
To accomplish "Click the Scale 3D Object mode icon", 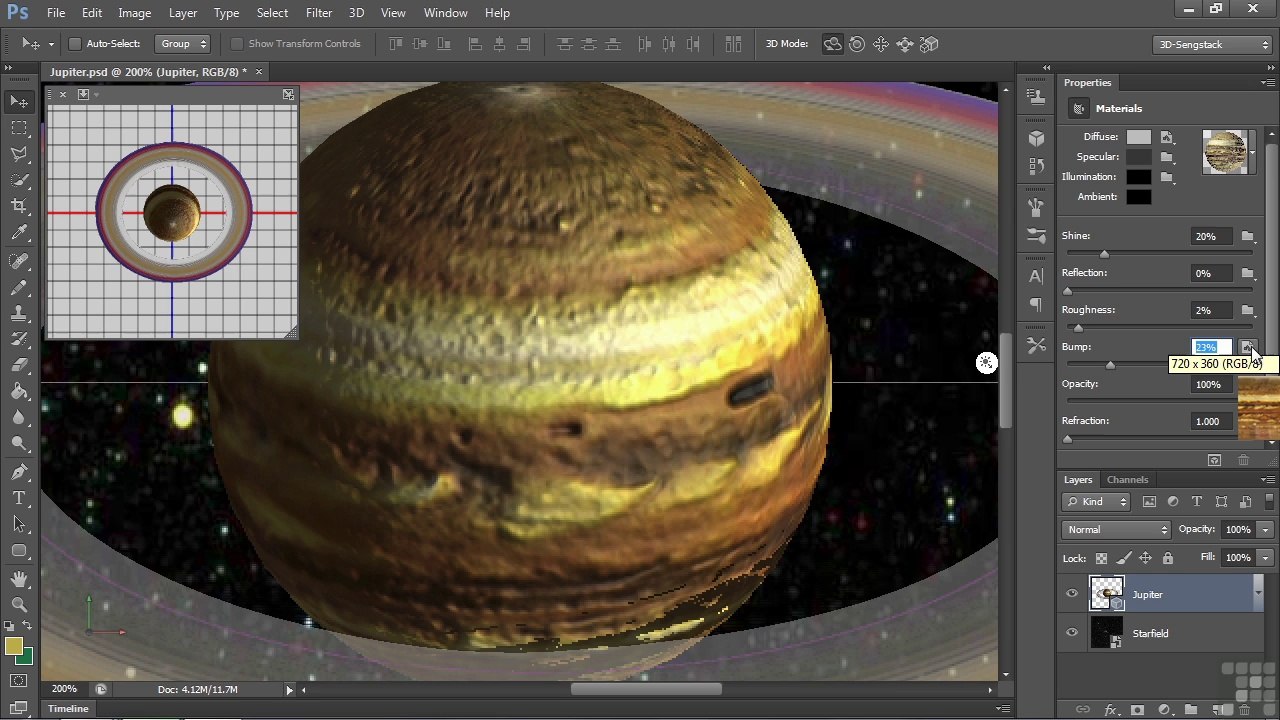I will point(929,44).
